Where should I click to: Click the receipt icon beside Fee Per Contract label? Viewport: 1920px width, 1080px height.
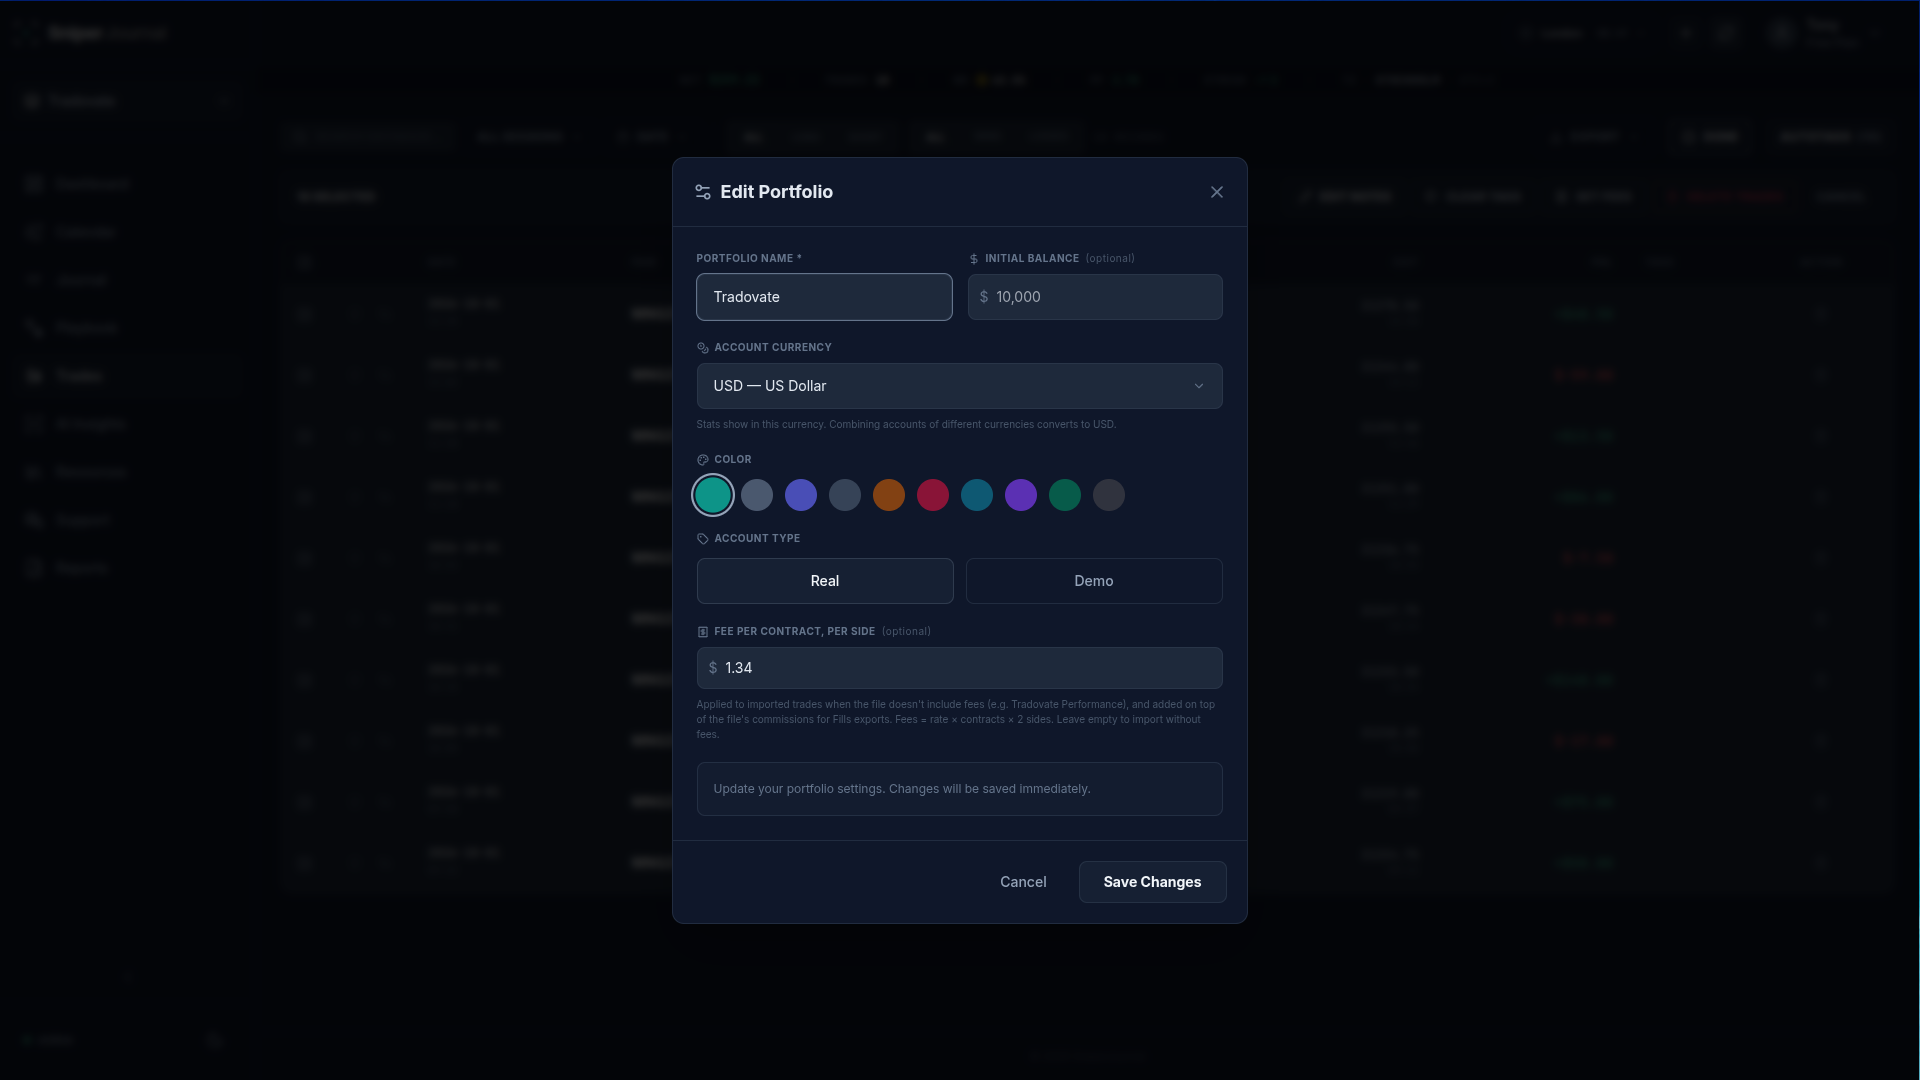coord(703,632)
